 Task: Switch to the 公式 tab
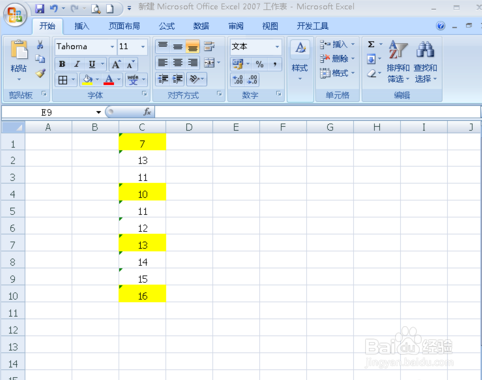click(x=167, y=26)
